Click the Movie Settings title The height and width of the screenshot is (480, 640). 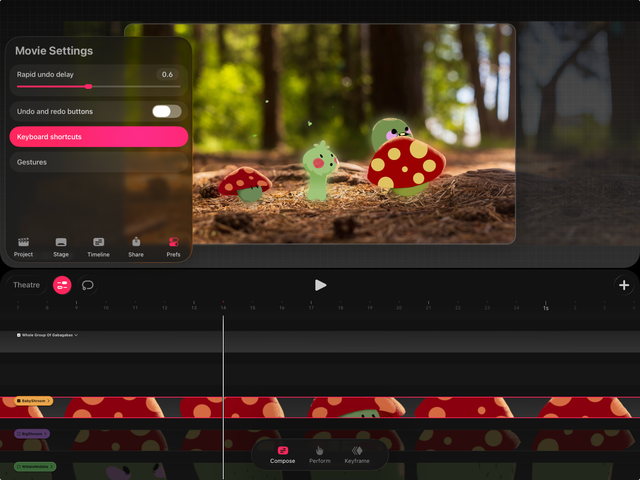54,51
